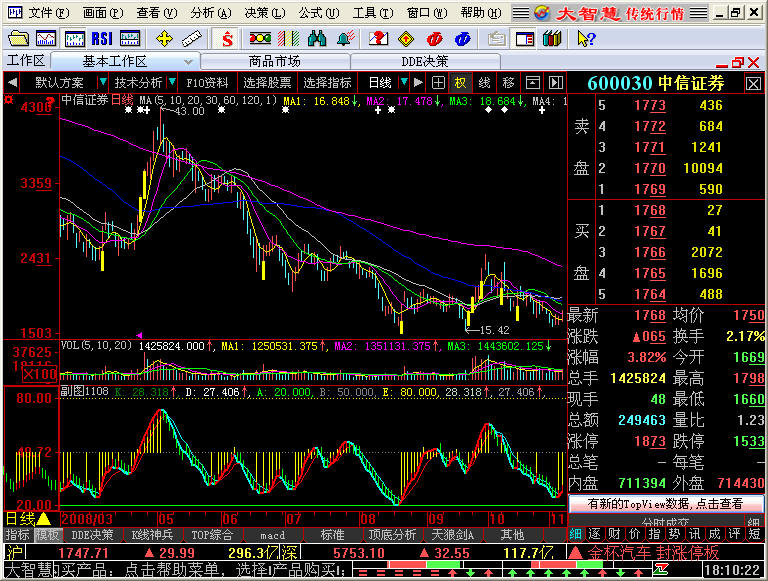Activate the What's This help pointer
Image resolution: width=768 pixels, height=581 pixels.
tap(586, 38)
